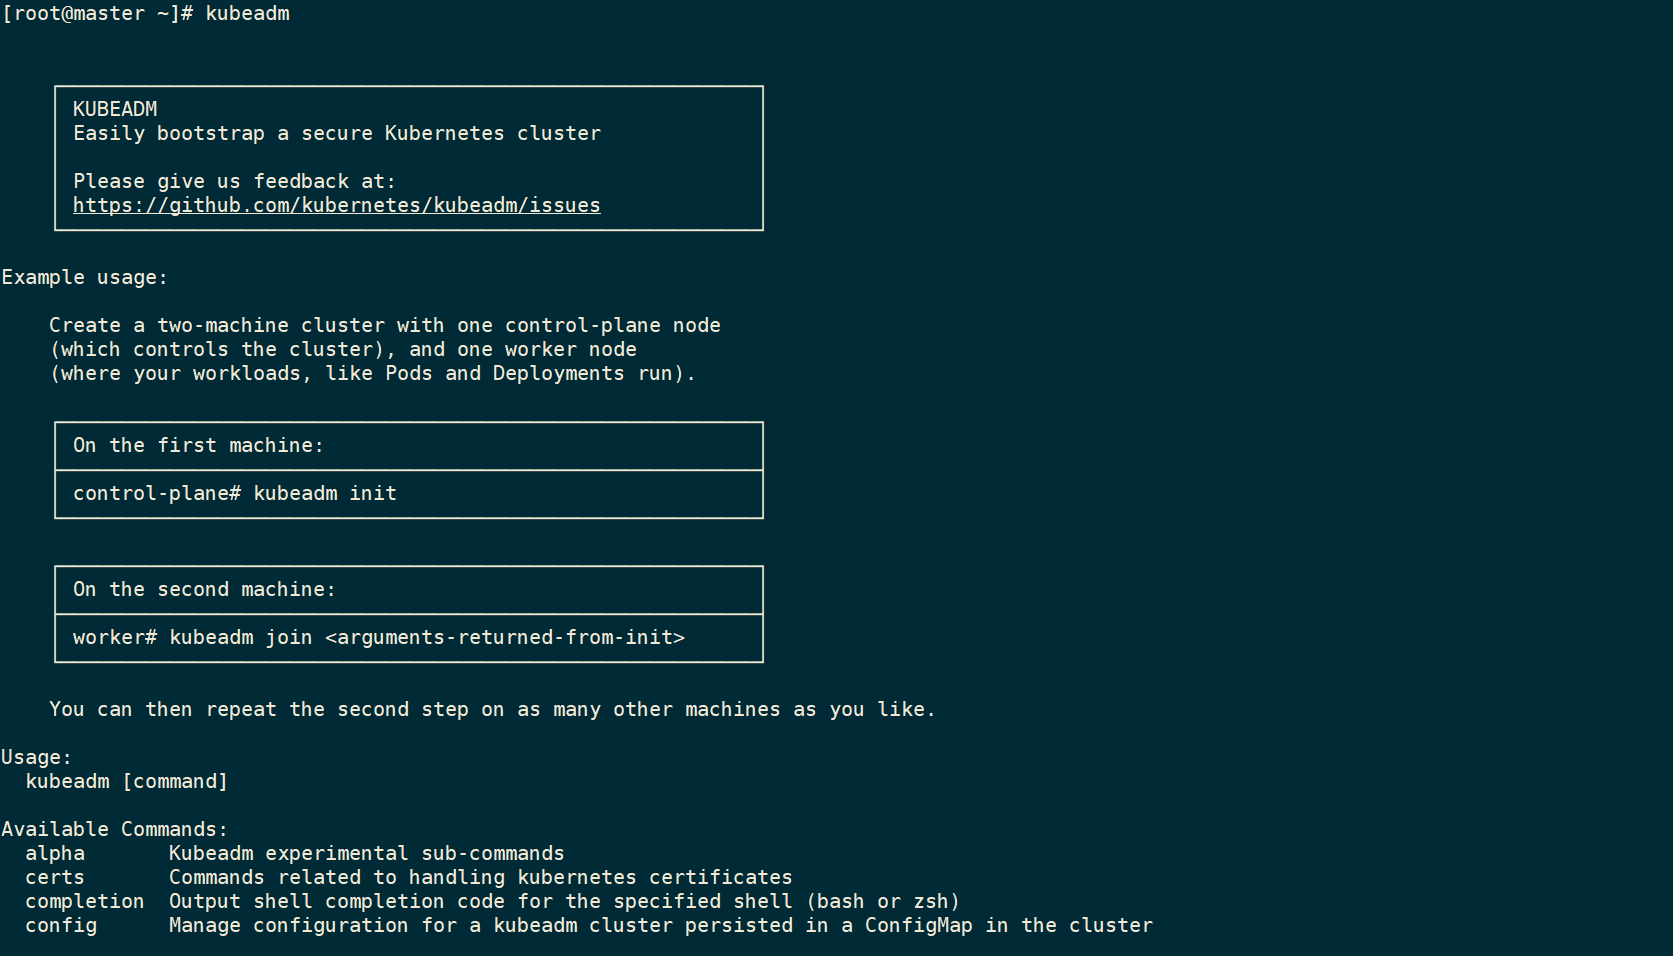The width and height of the screenshot is (1673, 956).
Task: Click the '<arguments-returned-from-init>' placeholder
Action: coord(505,637)
